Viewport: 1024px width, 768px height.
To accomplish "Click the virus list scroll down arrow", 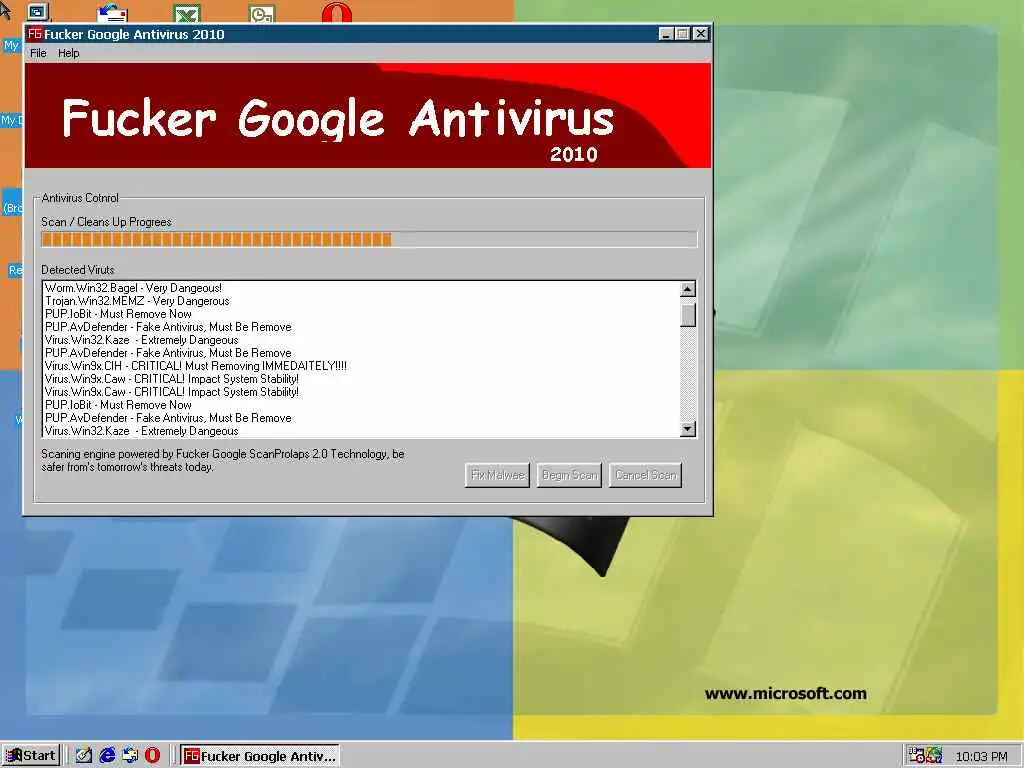I will [688, 429].
